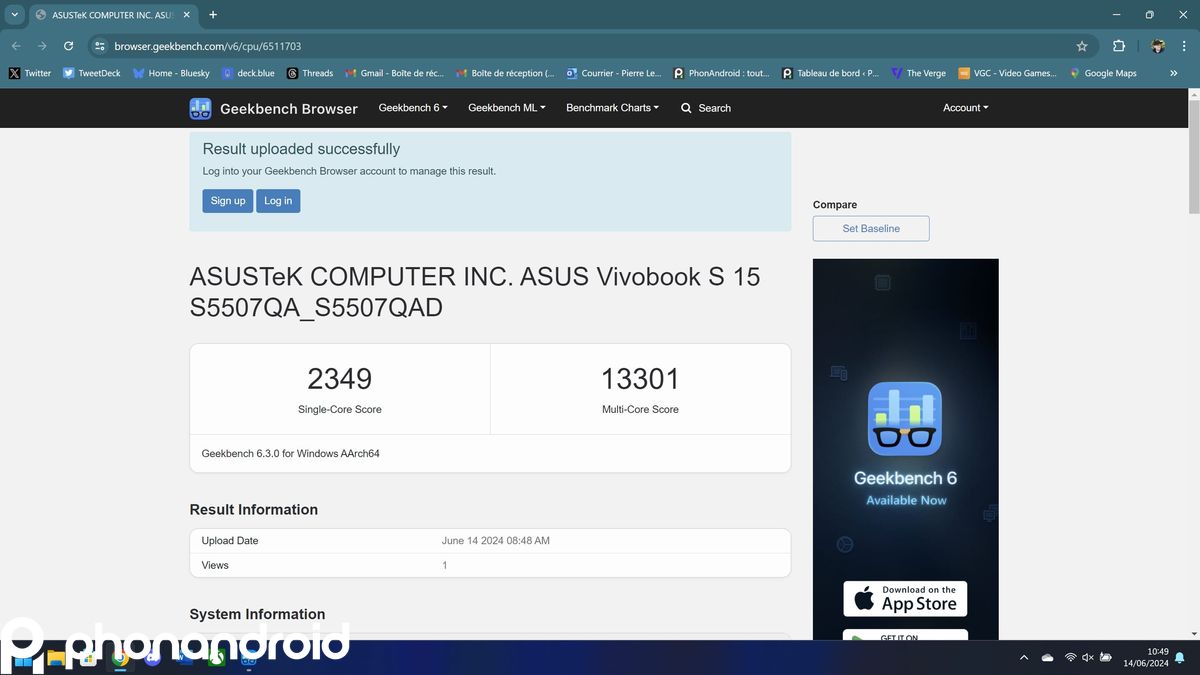Open the Account dropdown menu

(965, 108)
